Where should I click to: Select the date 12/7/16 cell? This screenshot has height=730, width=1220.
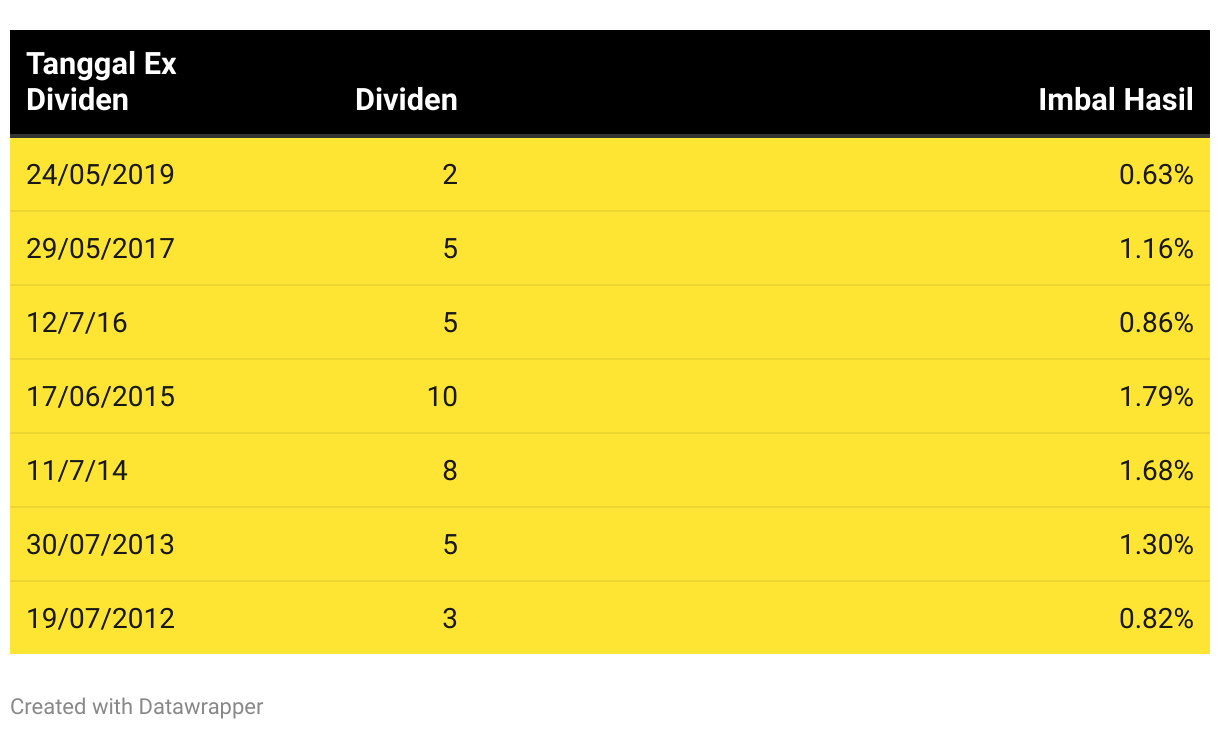click(x=77, y=323)
